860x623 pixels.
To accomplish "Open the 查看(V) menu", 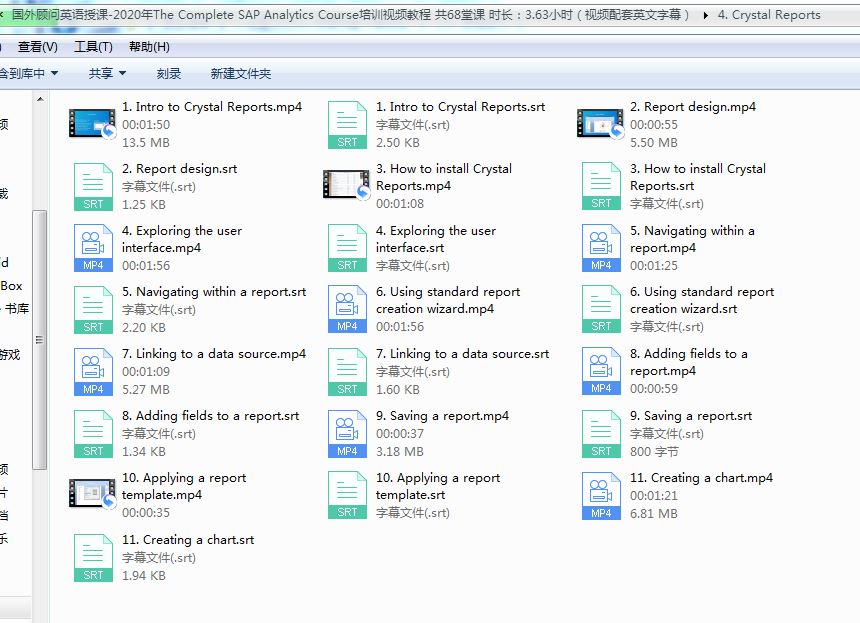I will (37, 47).
